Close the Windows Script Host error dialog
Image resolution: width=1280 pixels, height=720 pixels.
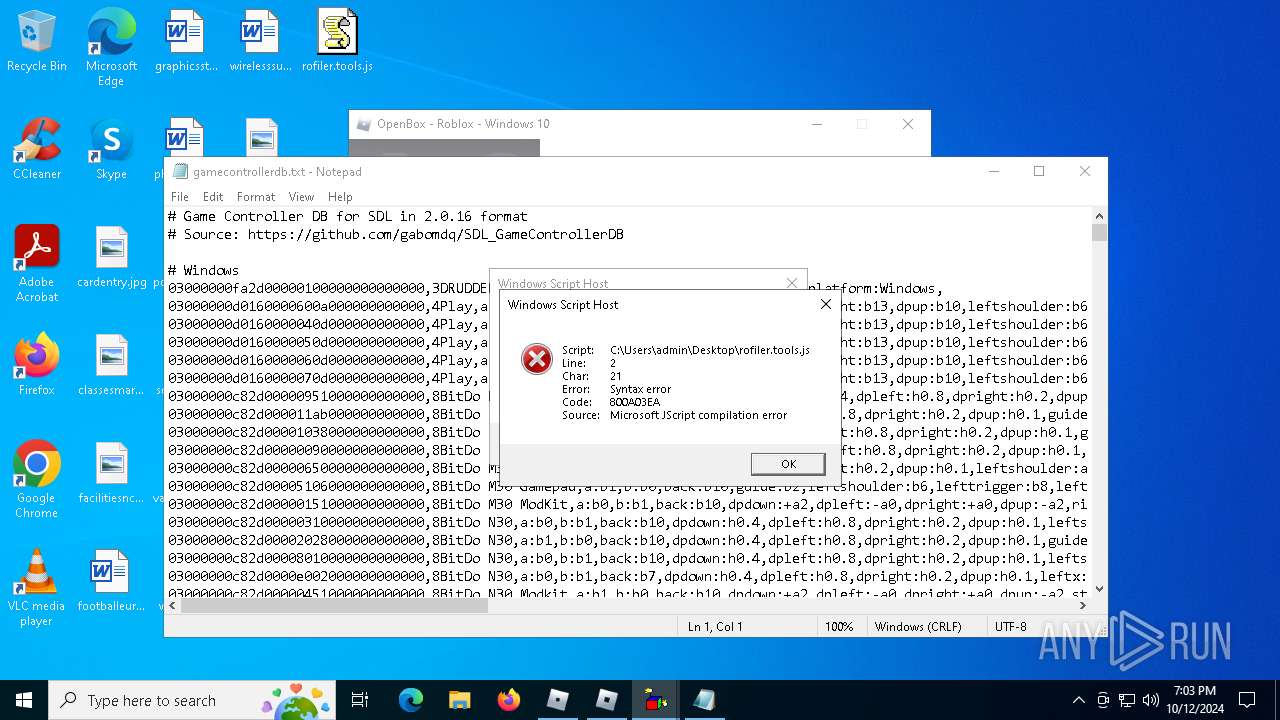coord(826,304)
